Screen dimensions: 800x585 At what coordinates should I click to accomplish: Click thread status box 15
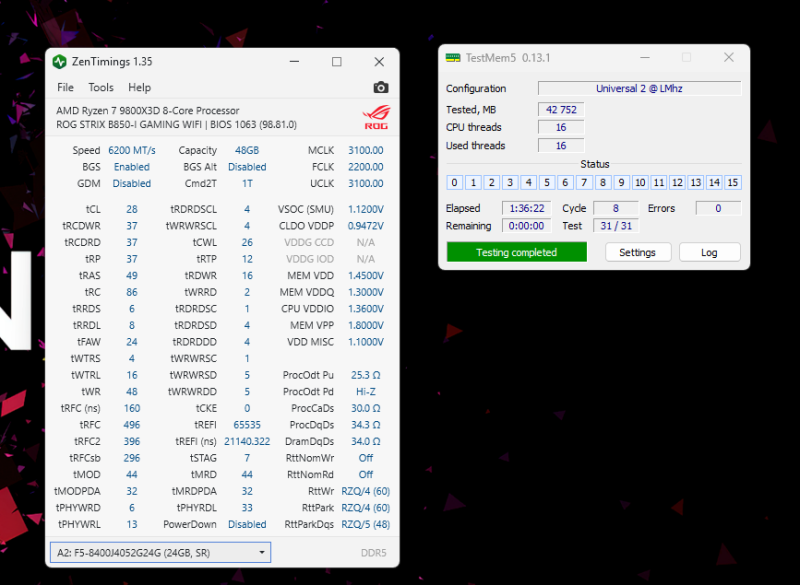coord(733,183)
